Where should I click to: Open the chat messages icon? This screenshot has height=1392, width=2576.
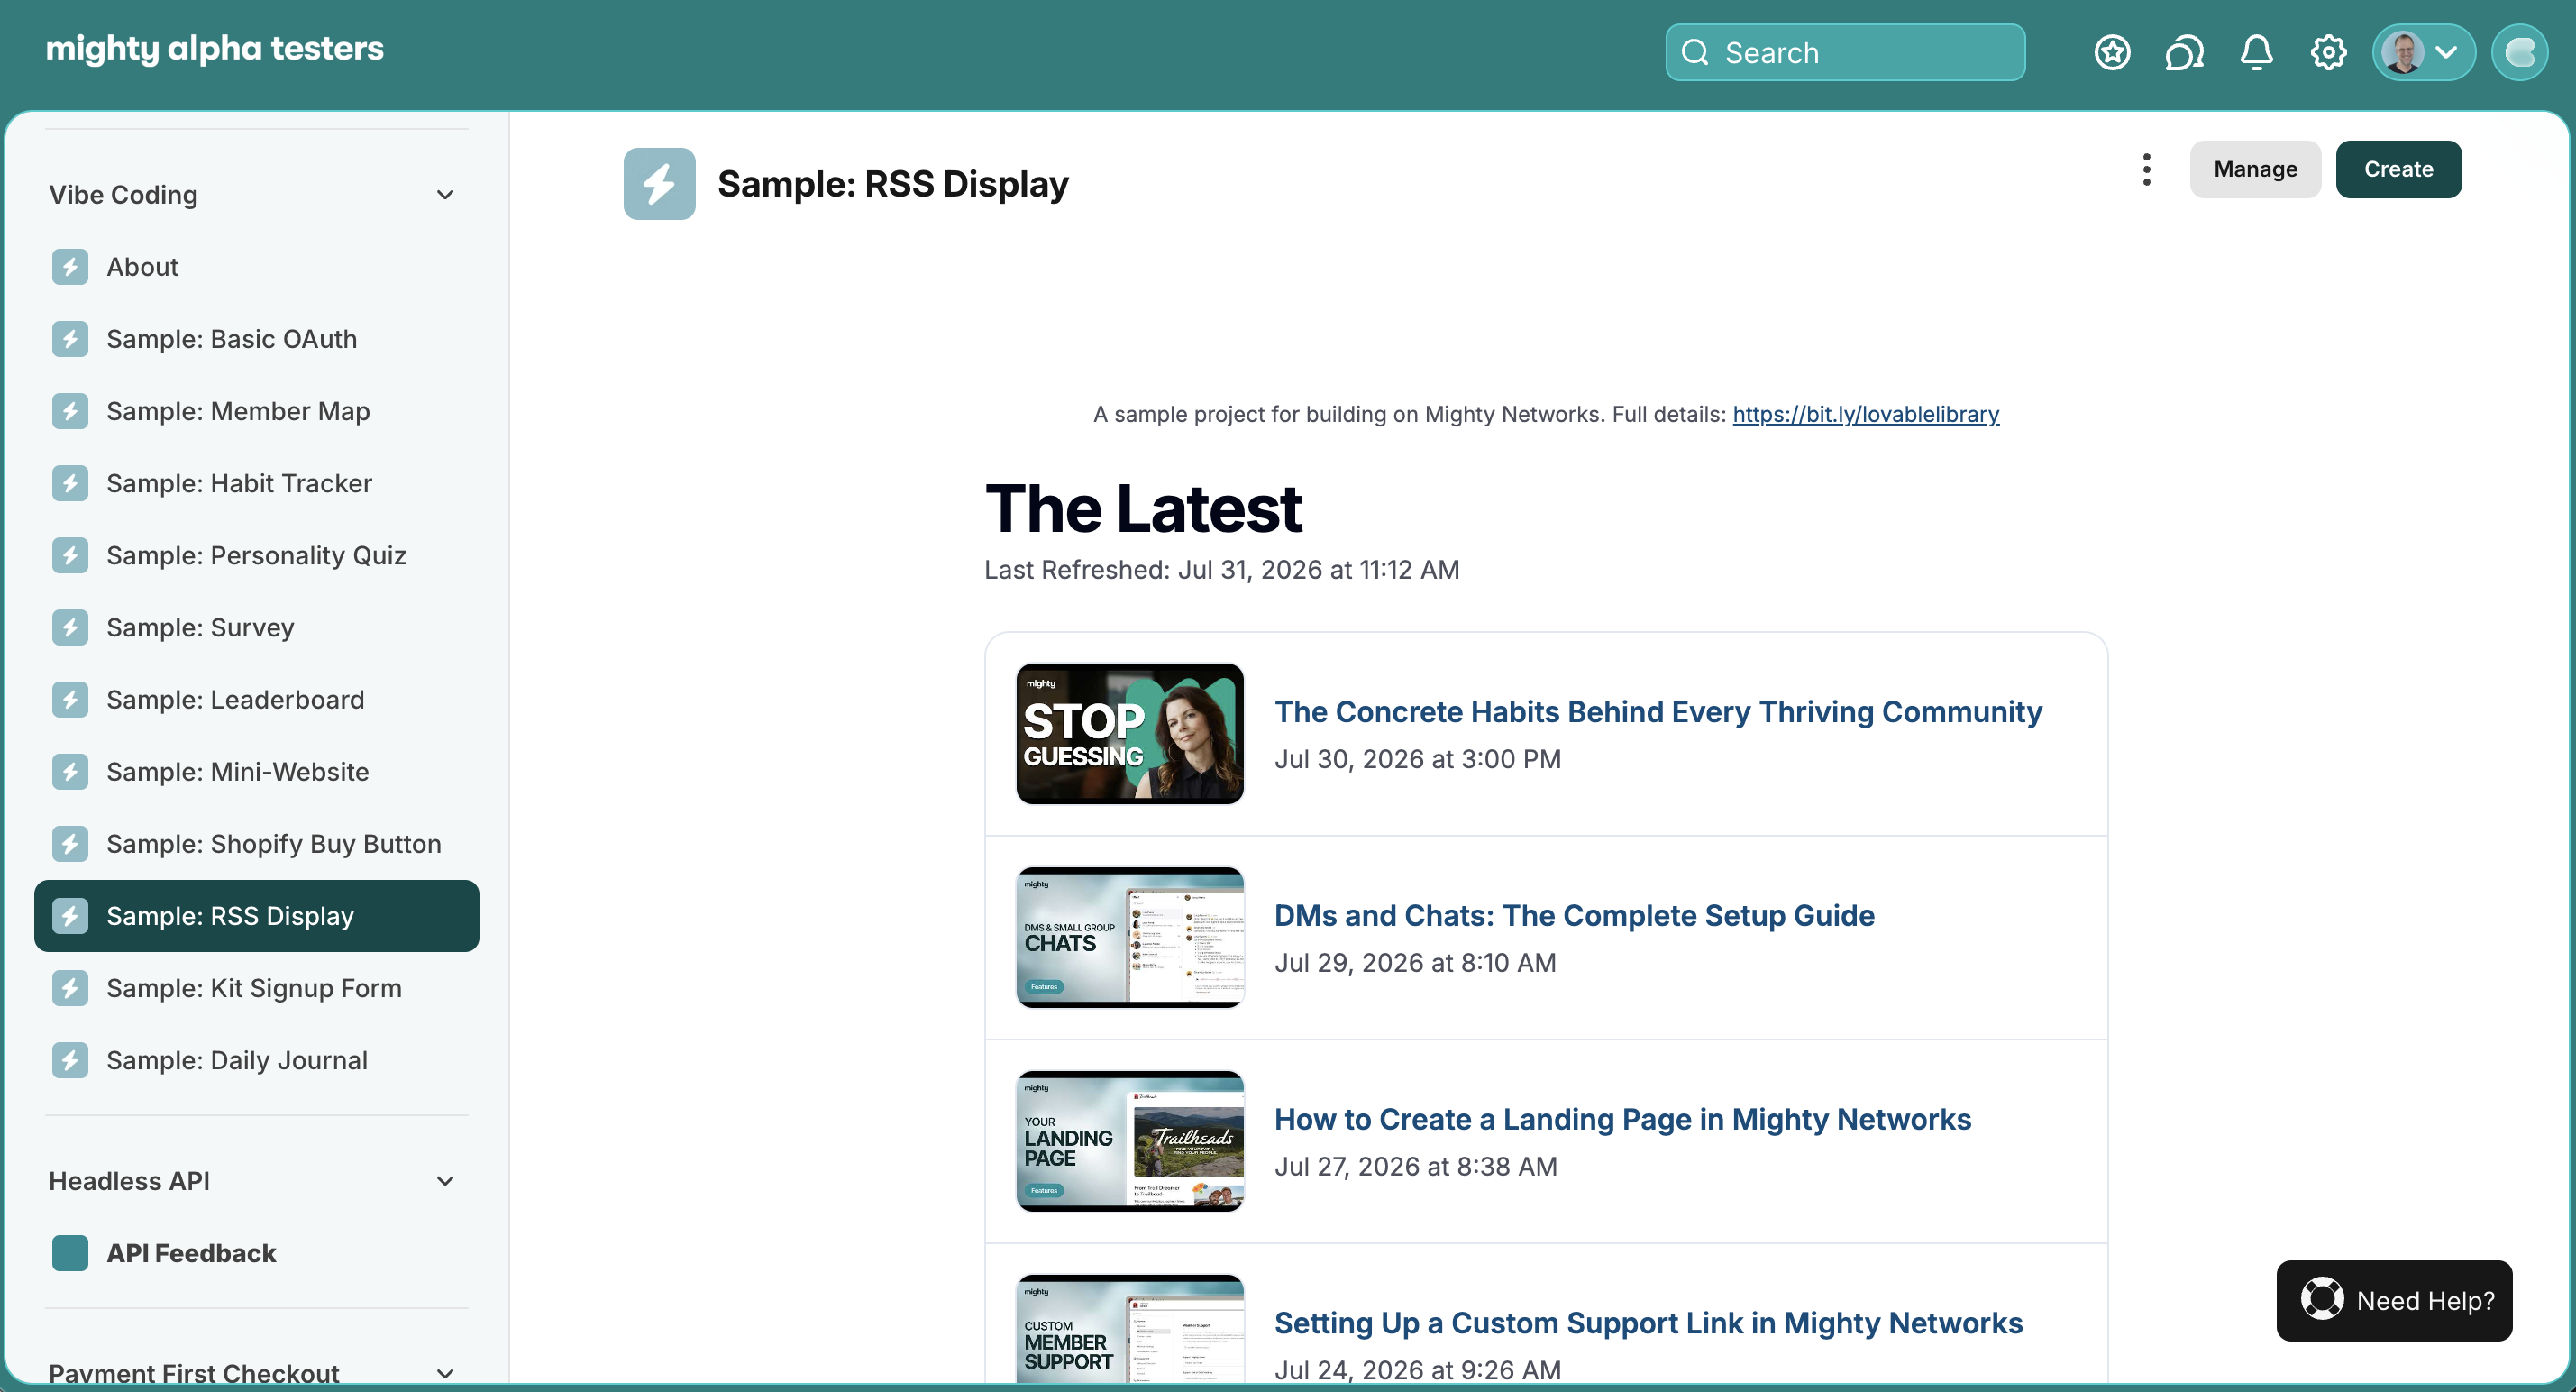(x=2184, y=52)
